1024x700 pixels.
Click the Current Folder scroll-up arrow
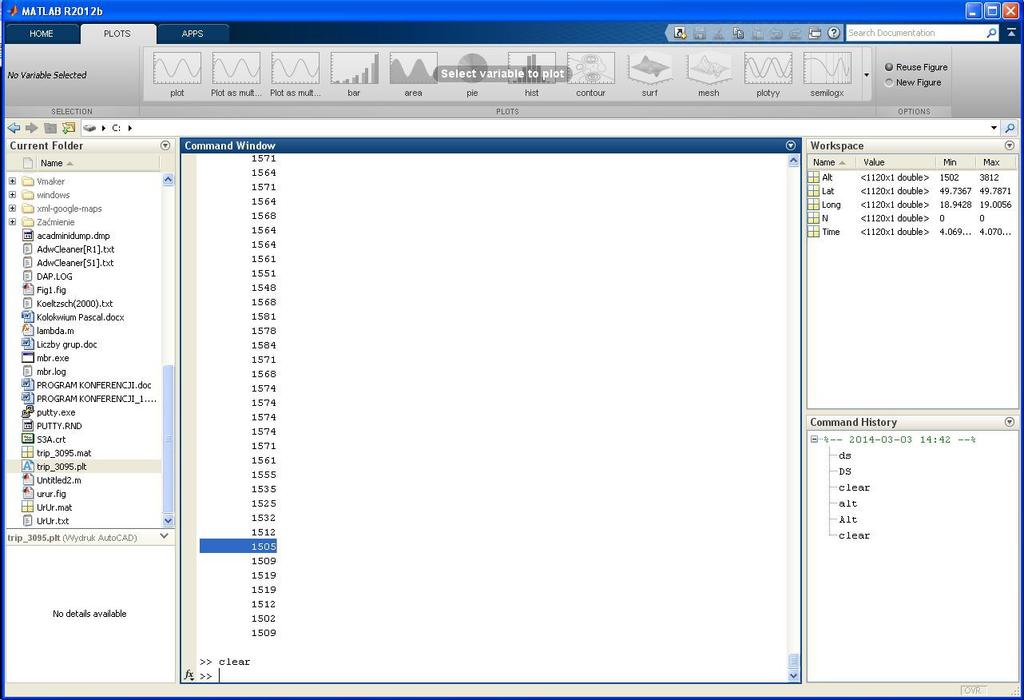(x=168, y=180)
